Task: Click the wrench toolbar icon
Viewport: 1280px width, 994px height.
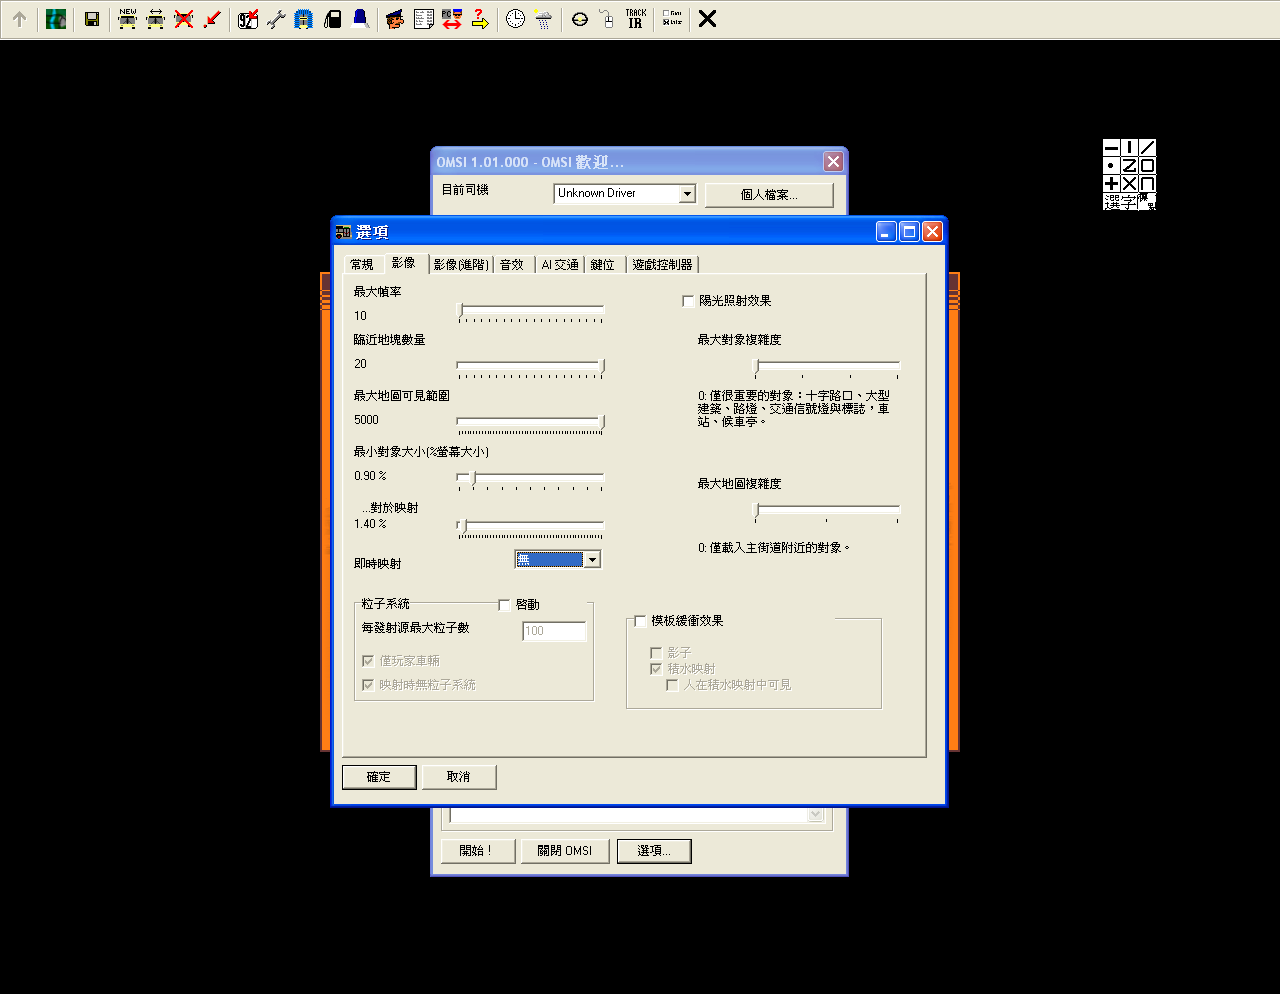Action: 276,19
